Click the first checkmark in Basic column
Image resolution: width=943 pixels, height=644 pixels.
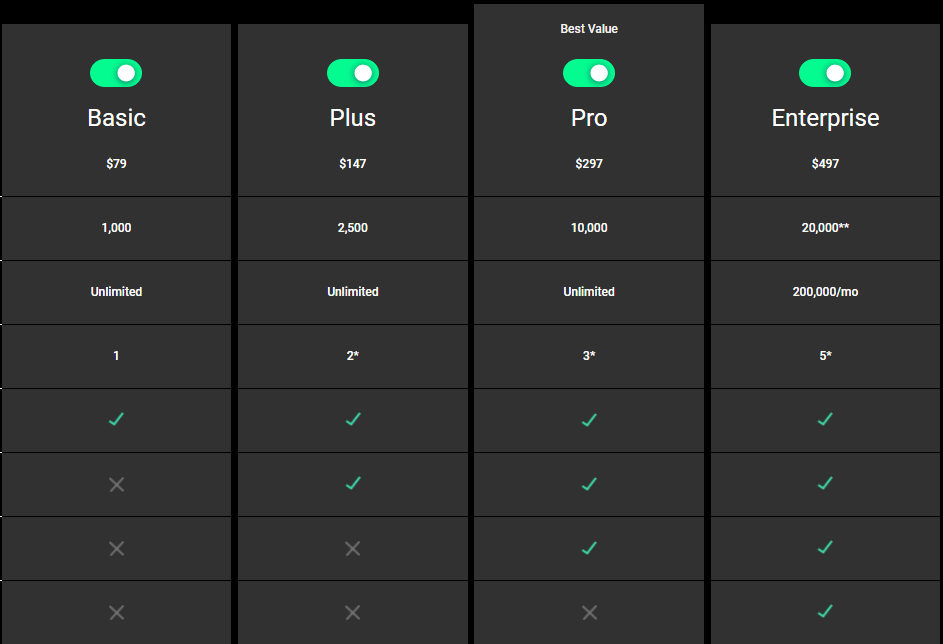pos(116,419)
